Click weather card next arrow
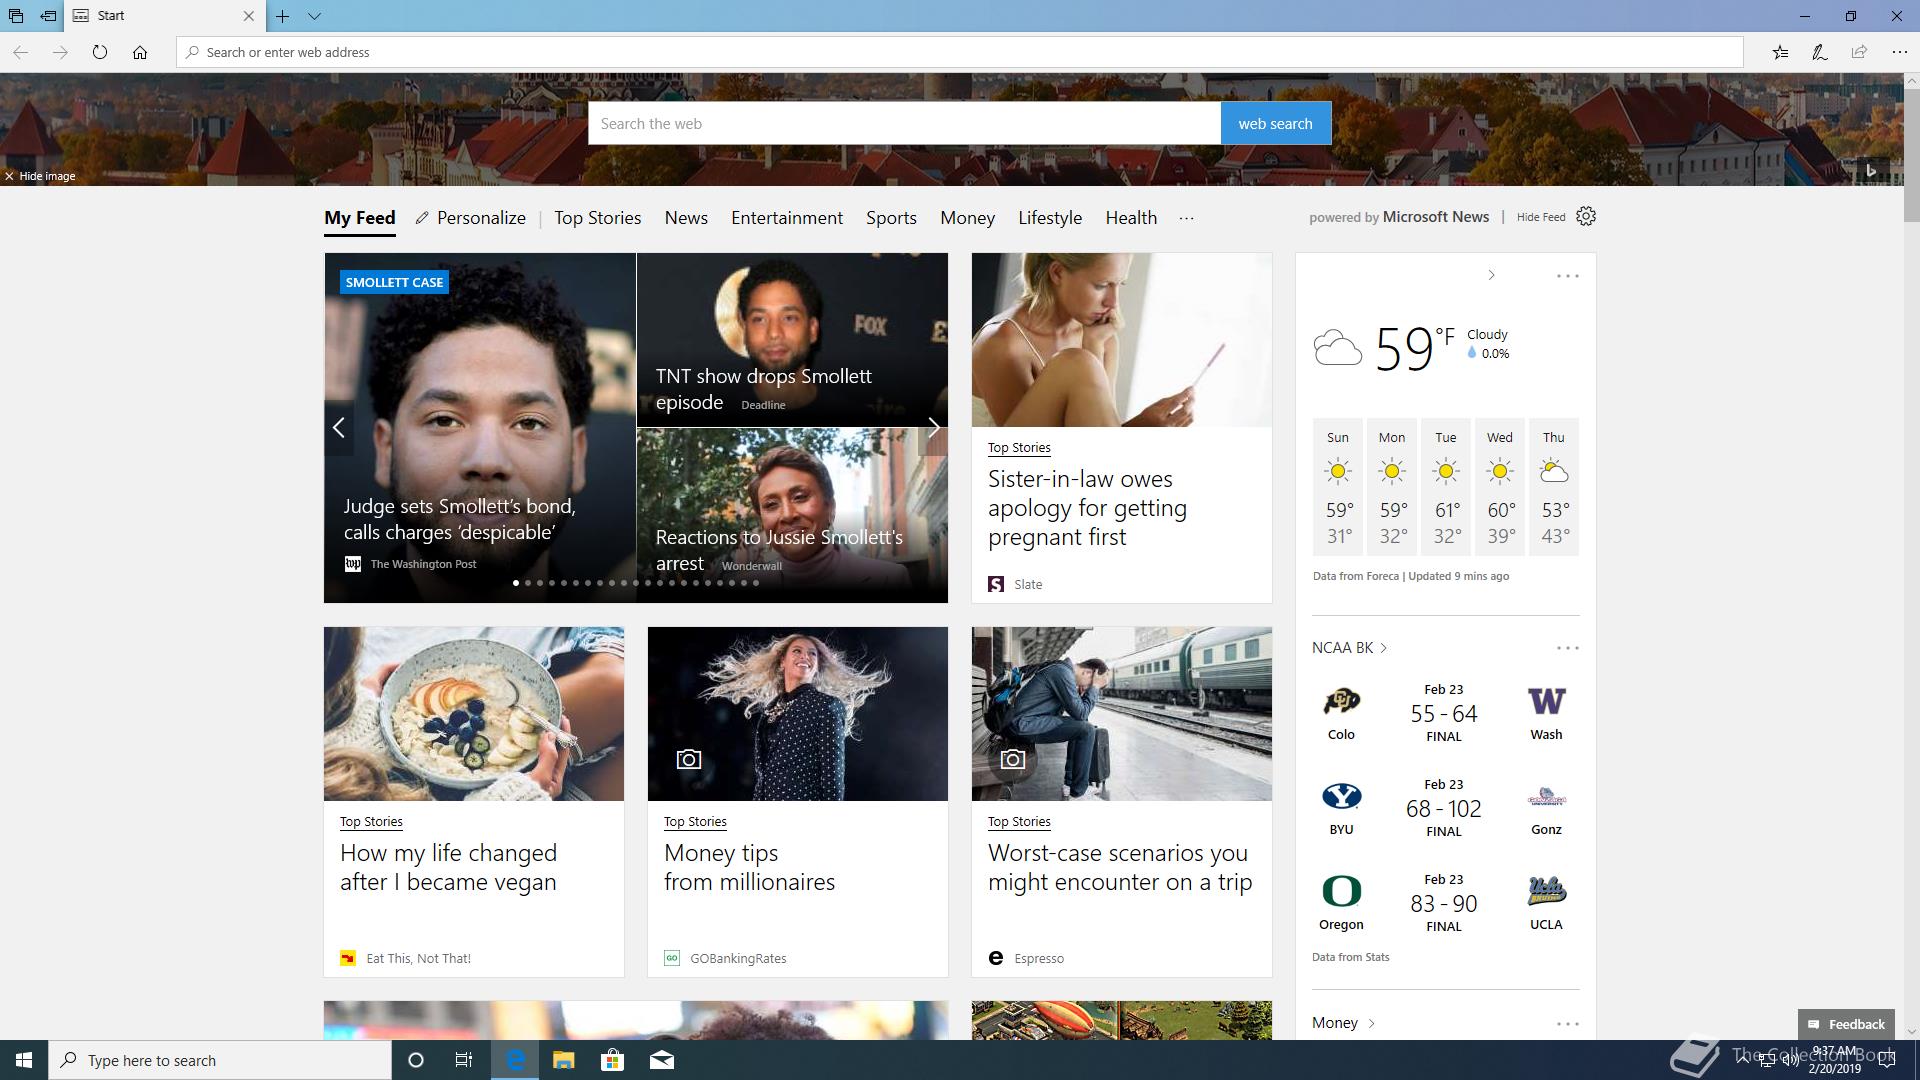Viewport: 1920px width, 1080px height. (1491, 275)
